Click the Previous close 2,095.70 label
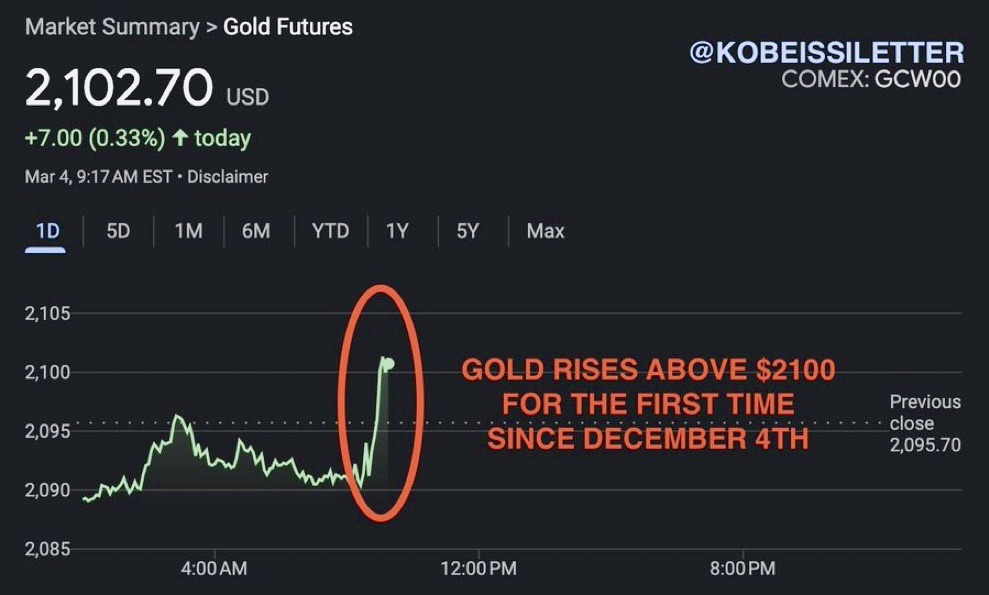989x595 pixels. 925,423
